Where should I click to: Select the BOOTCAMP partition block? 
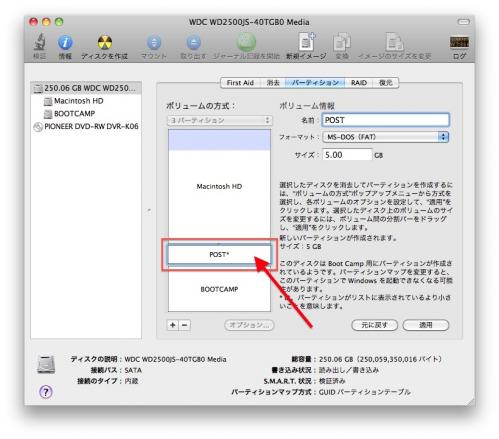click(219, 289)
